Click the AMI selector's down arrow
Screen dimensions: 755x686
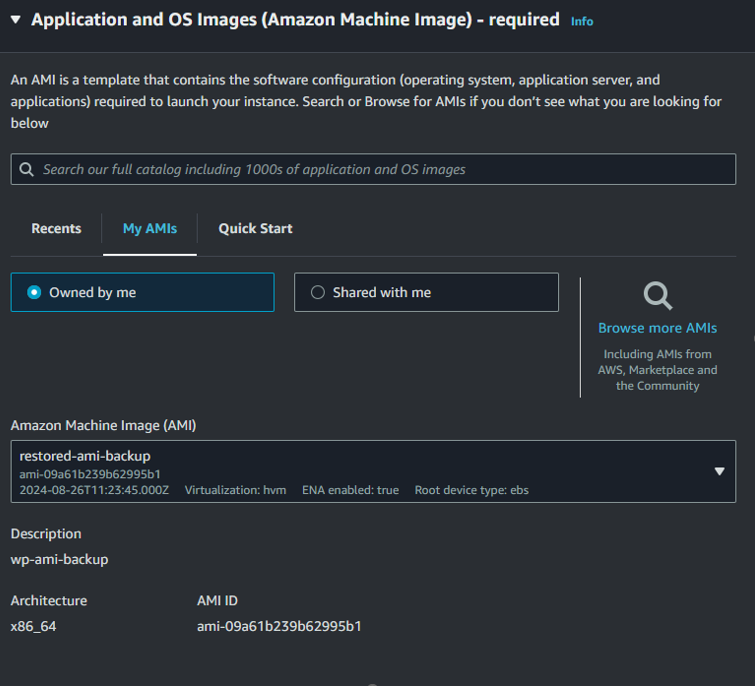pyautogui.click(x=719, y=471)
